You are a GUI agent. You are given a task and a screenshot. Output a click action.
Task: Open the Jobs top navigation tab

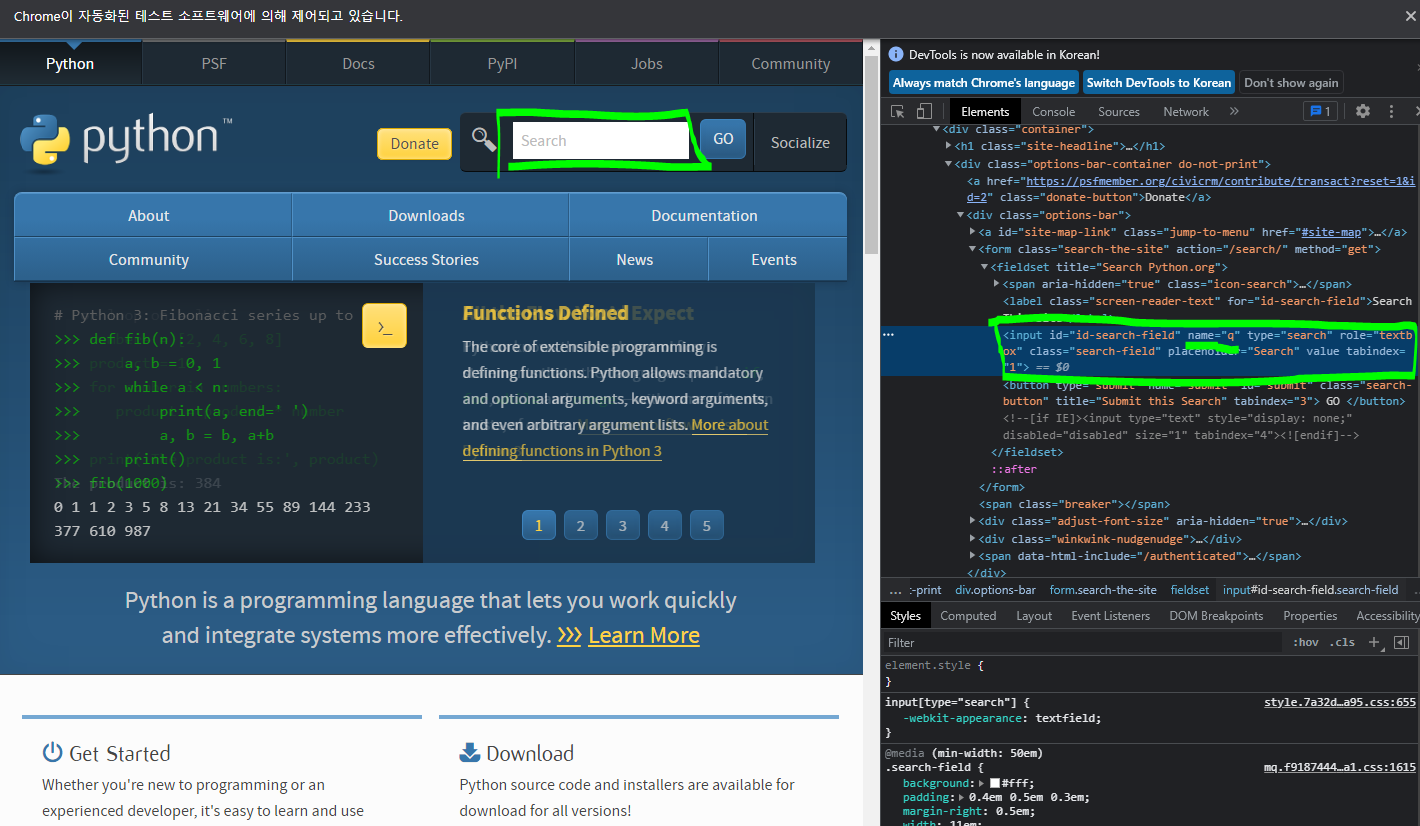point(646,63)
